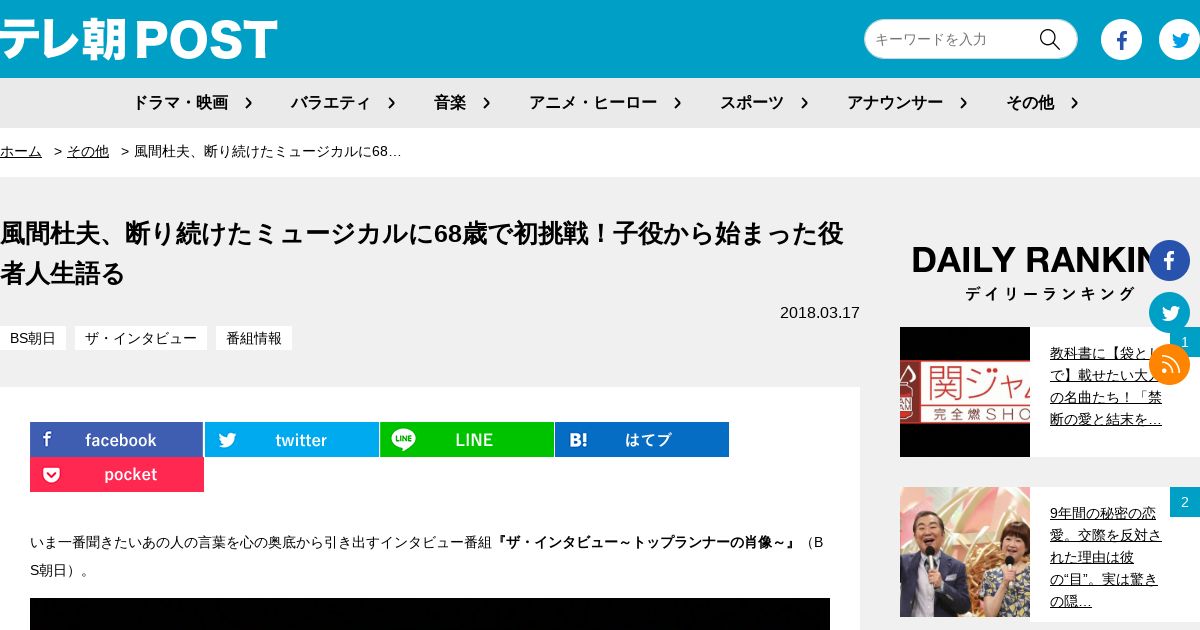Open the 音楽 menu
This screenshot has height=630, width=1200.
point(450,102)
